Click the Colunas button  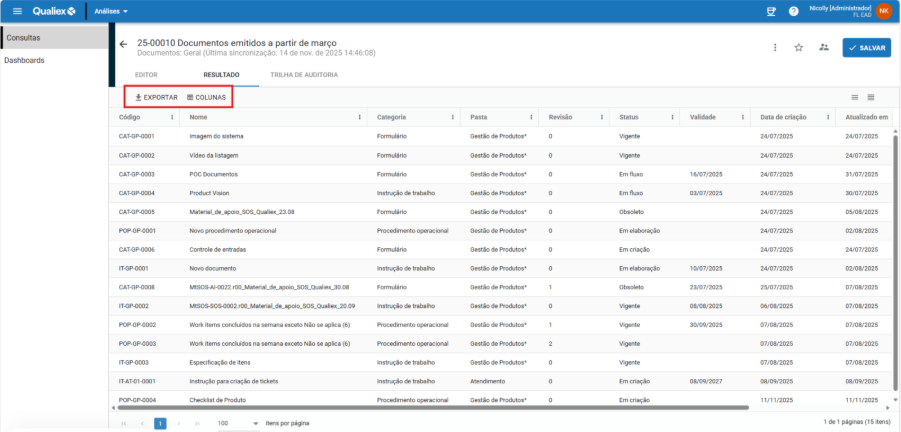pos(206,97)
